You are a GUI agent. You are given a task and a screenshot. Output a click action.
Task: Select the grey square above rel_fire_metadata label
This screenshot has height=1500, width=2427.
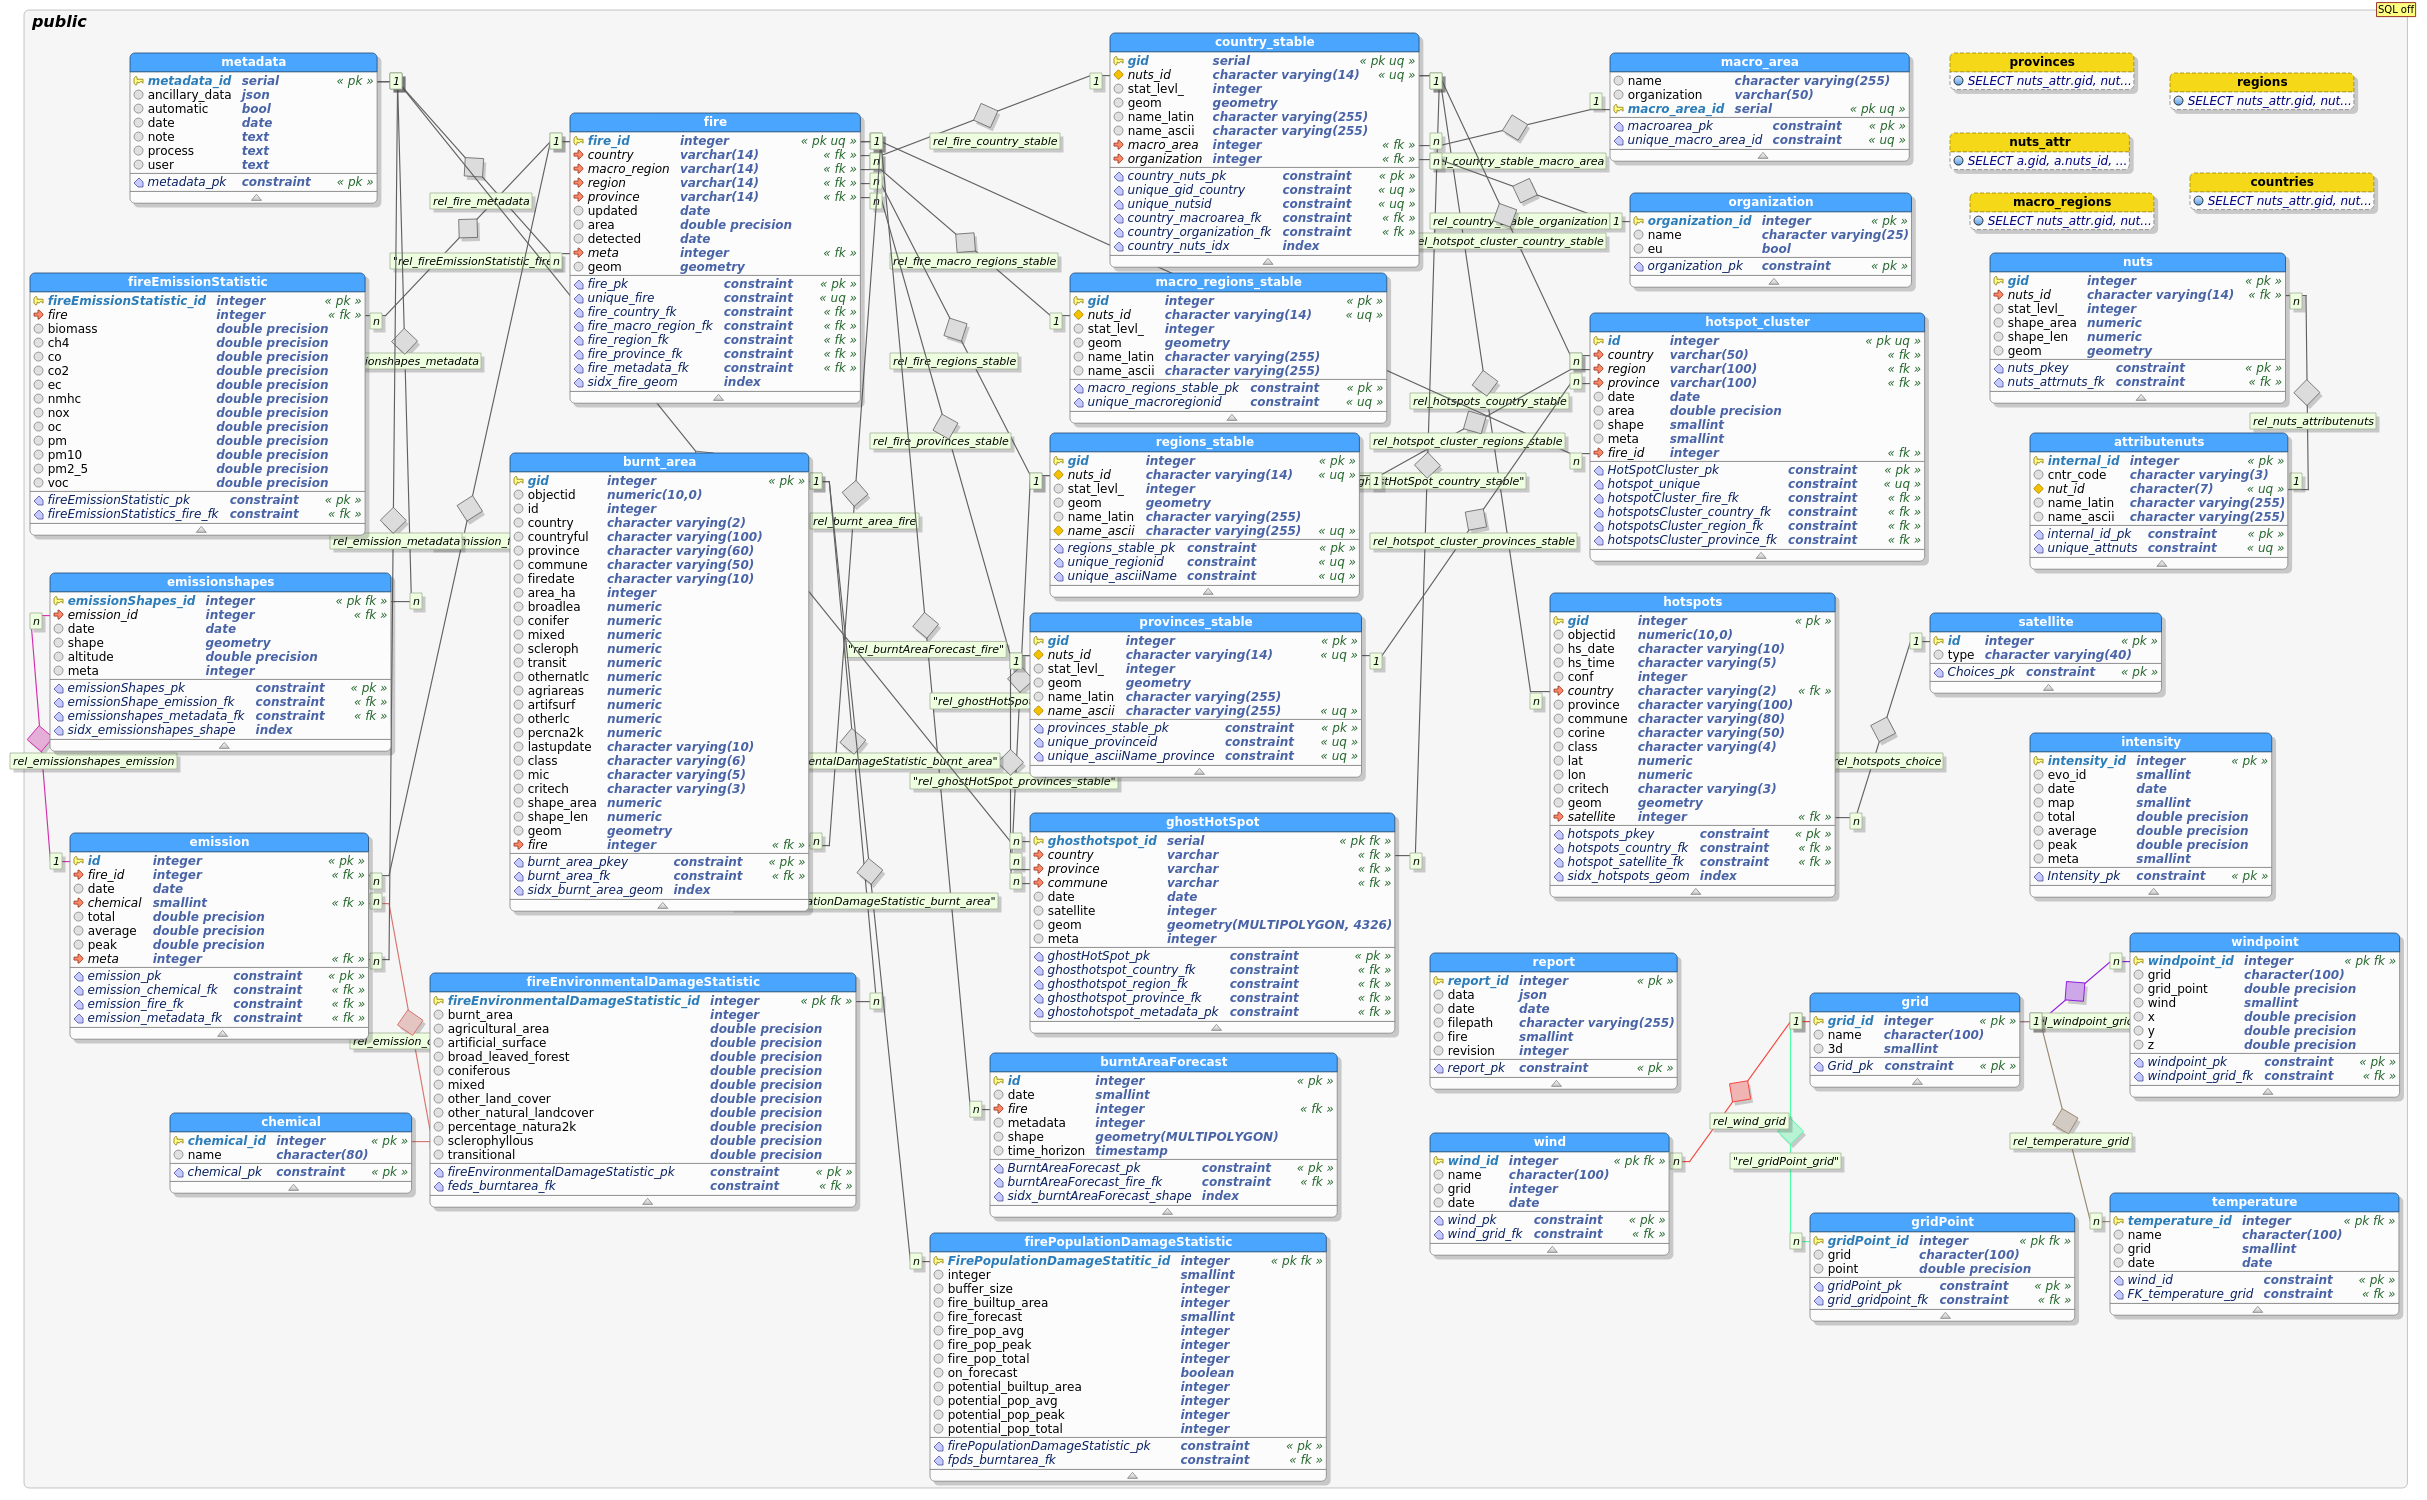tap(474, 167)
